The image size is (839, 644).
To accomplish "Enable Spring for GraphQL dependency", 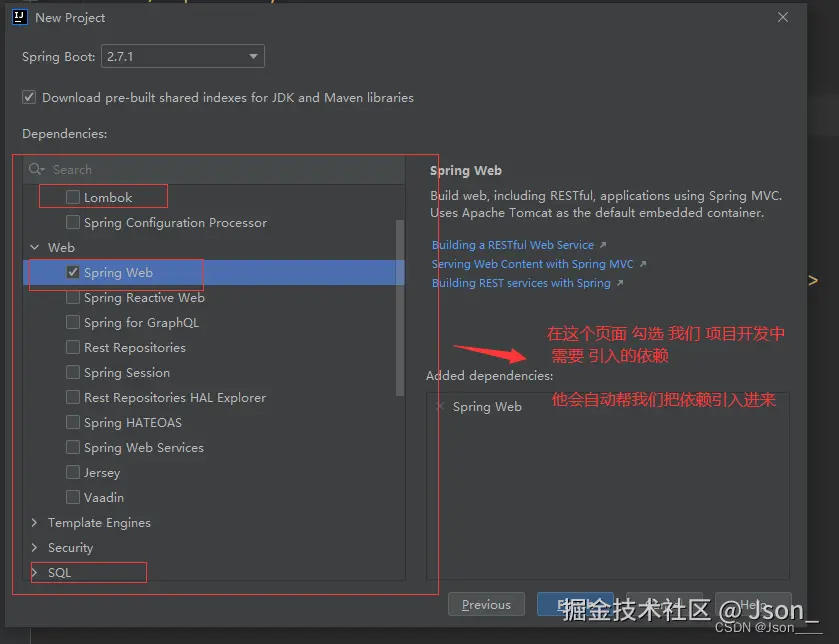I will tap(73, 322).
